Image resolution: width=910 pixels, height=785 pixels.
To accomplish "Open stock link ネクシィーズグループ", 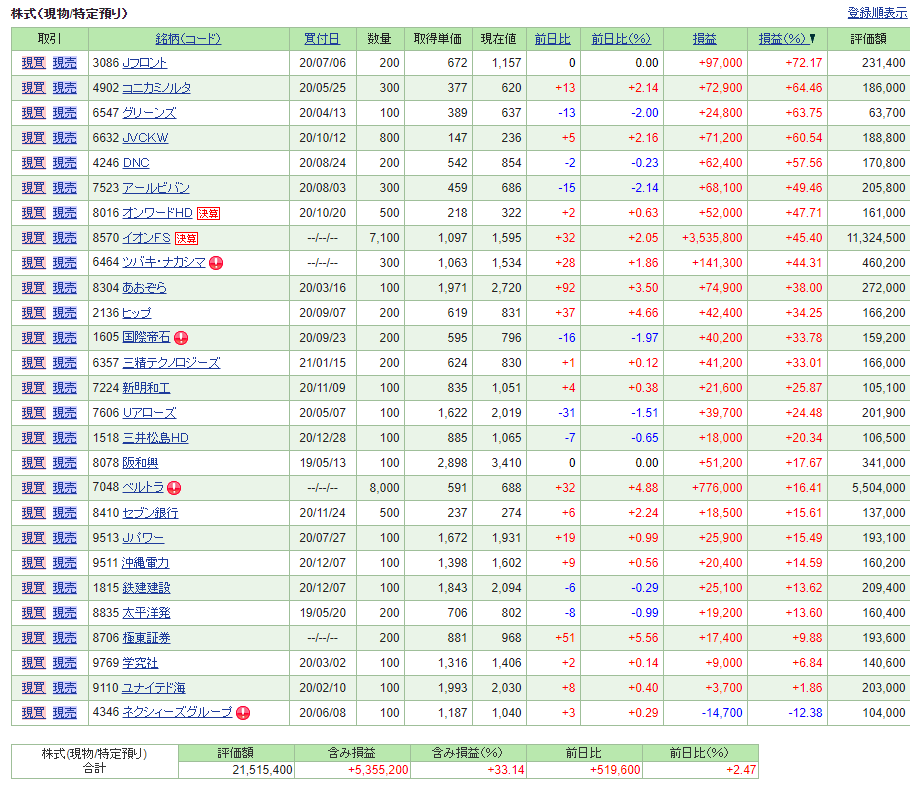I will (178, 711).
